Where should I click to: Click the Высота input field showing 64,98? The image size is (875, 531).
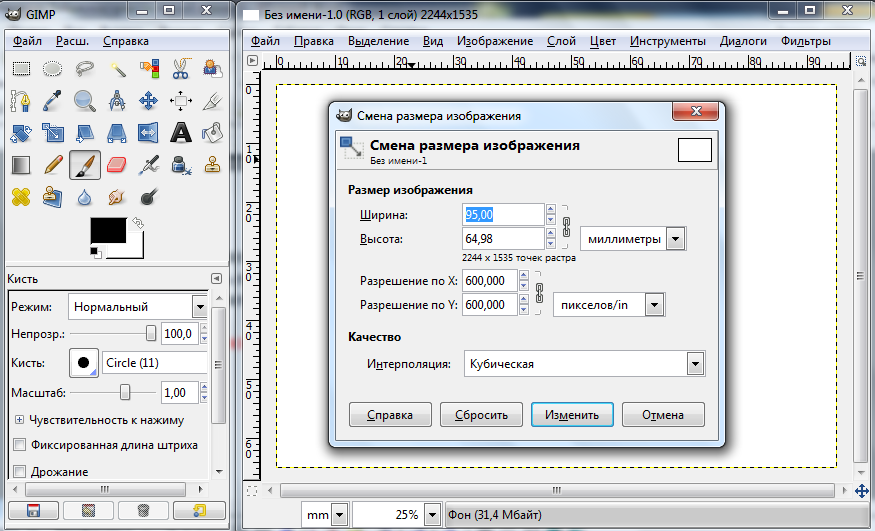(x=503, y=239)
